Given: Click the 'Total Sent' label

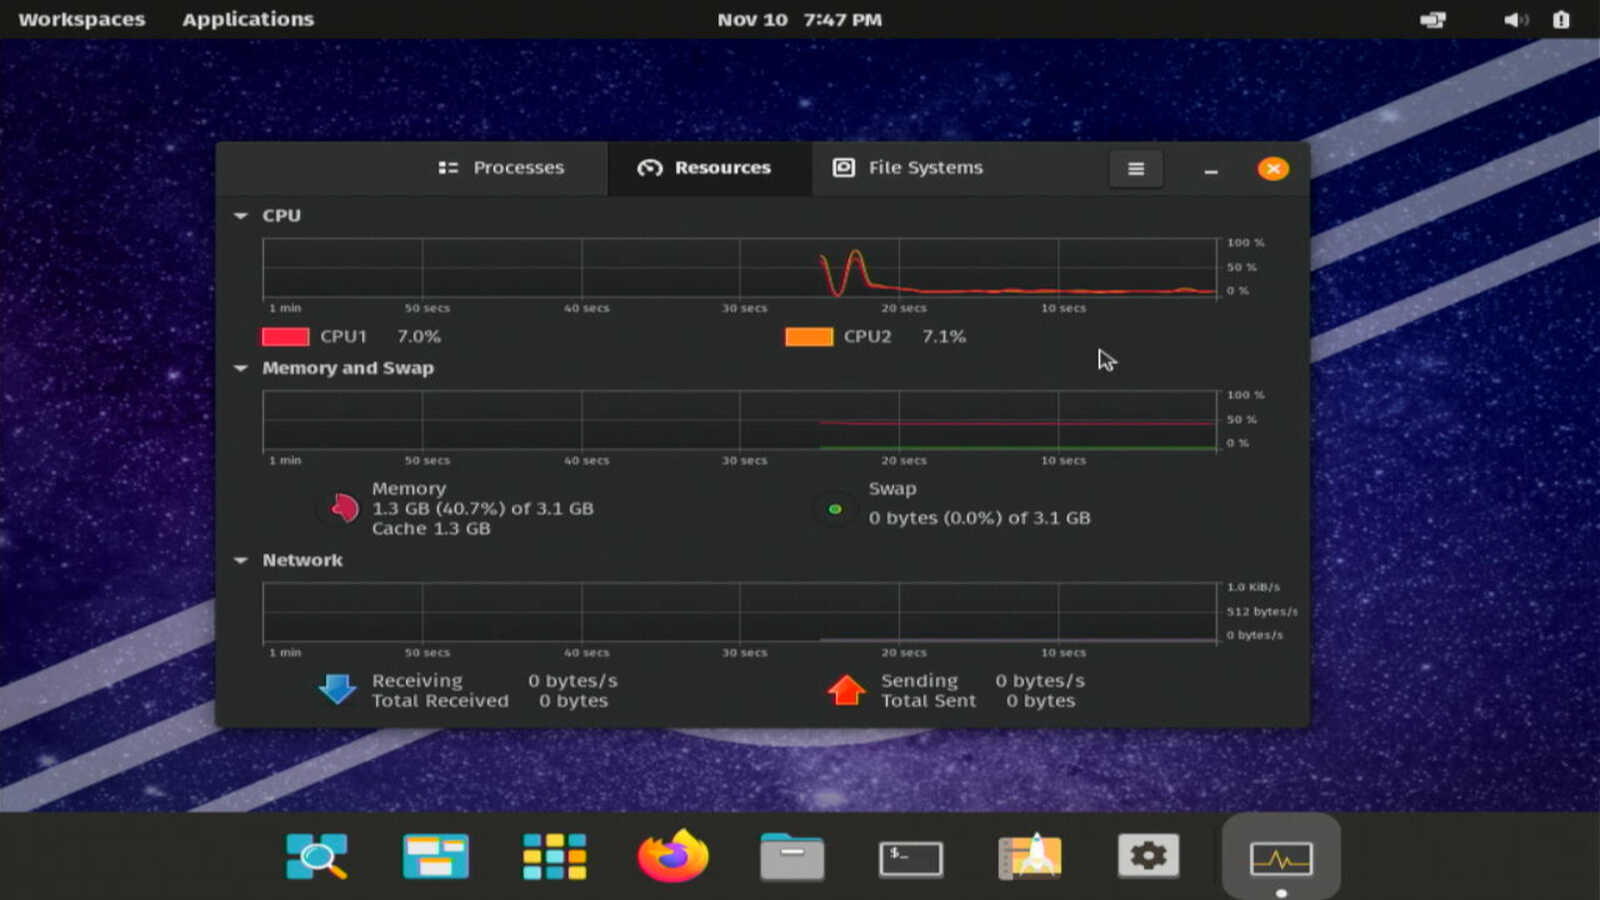Looking at the screenshot, I should [928, 701].
